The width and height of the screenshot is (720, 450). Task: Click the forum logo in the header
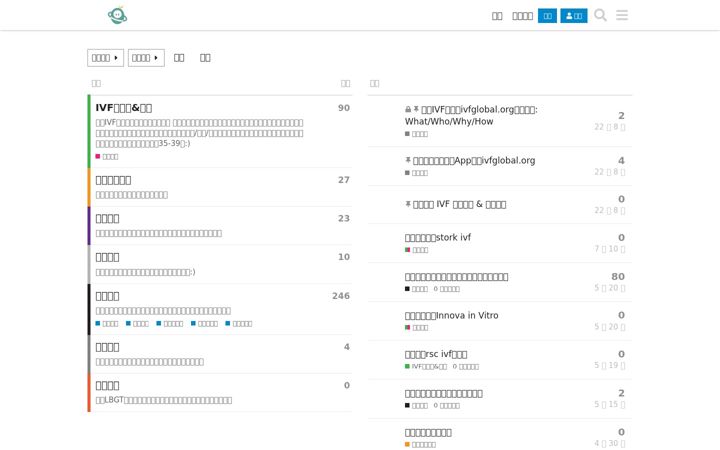(118, 16)
